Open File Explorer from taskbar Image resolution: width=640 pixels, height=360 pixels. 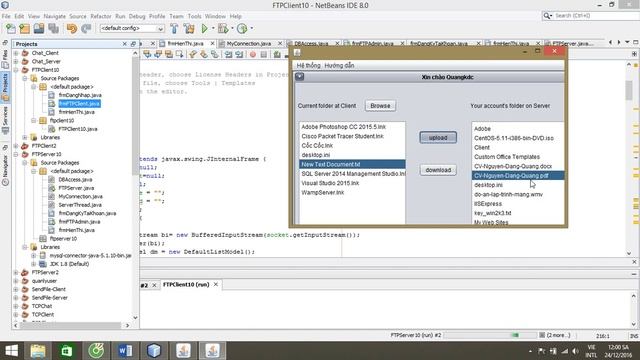coord(38,351)
